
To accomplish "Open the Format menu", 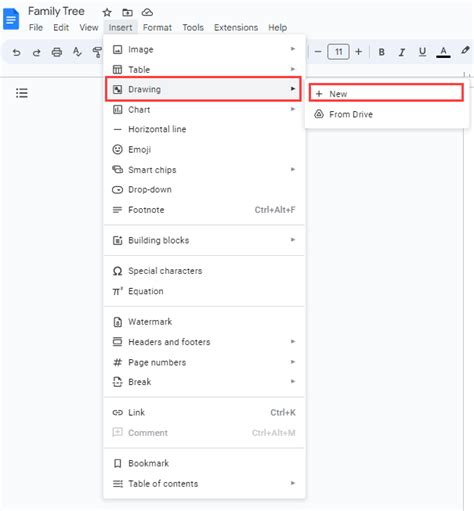I will (x=157, y=27).
